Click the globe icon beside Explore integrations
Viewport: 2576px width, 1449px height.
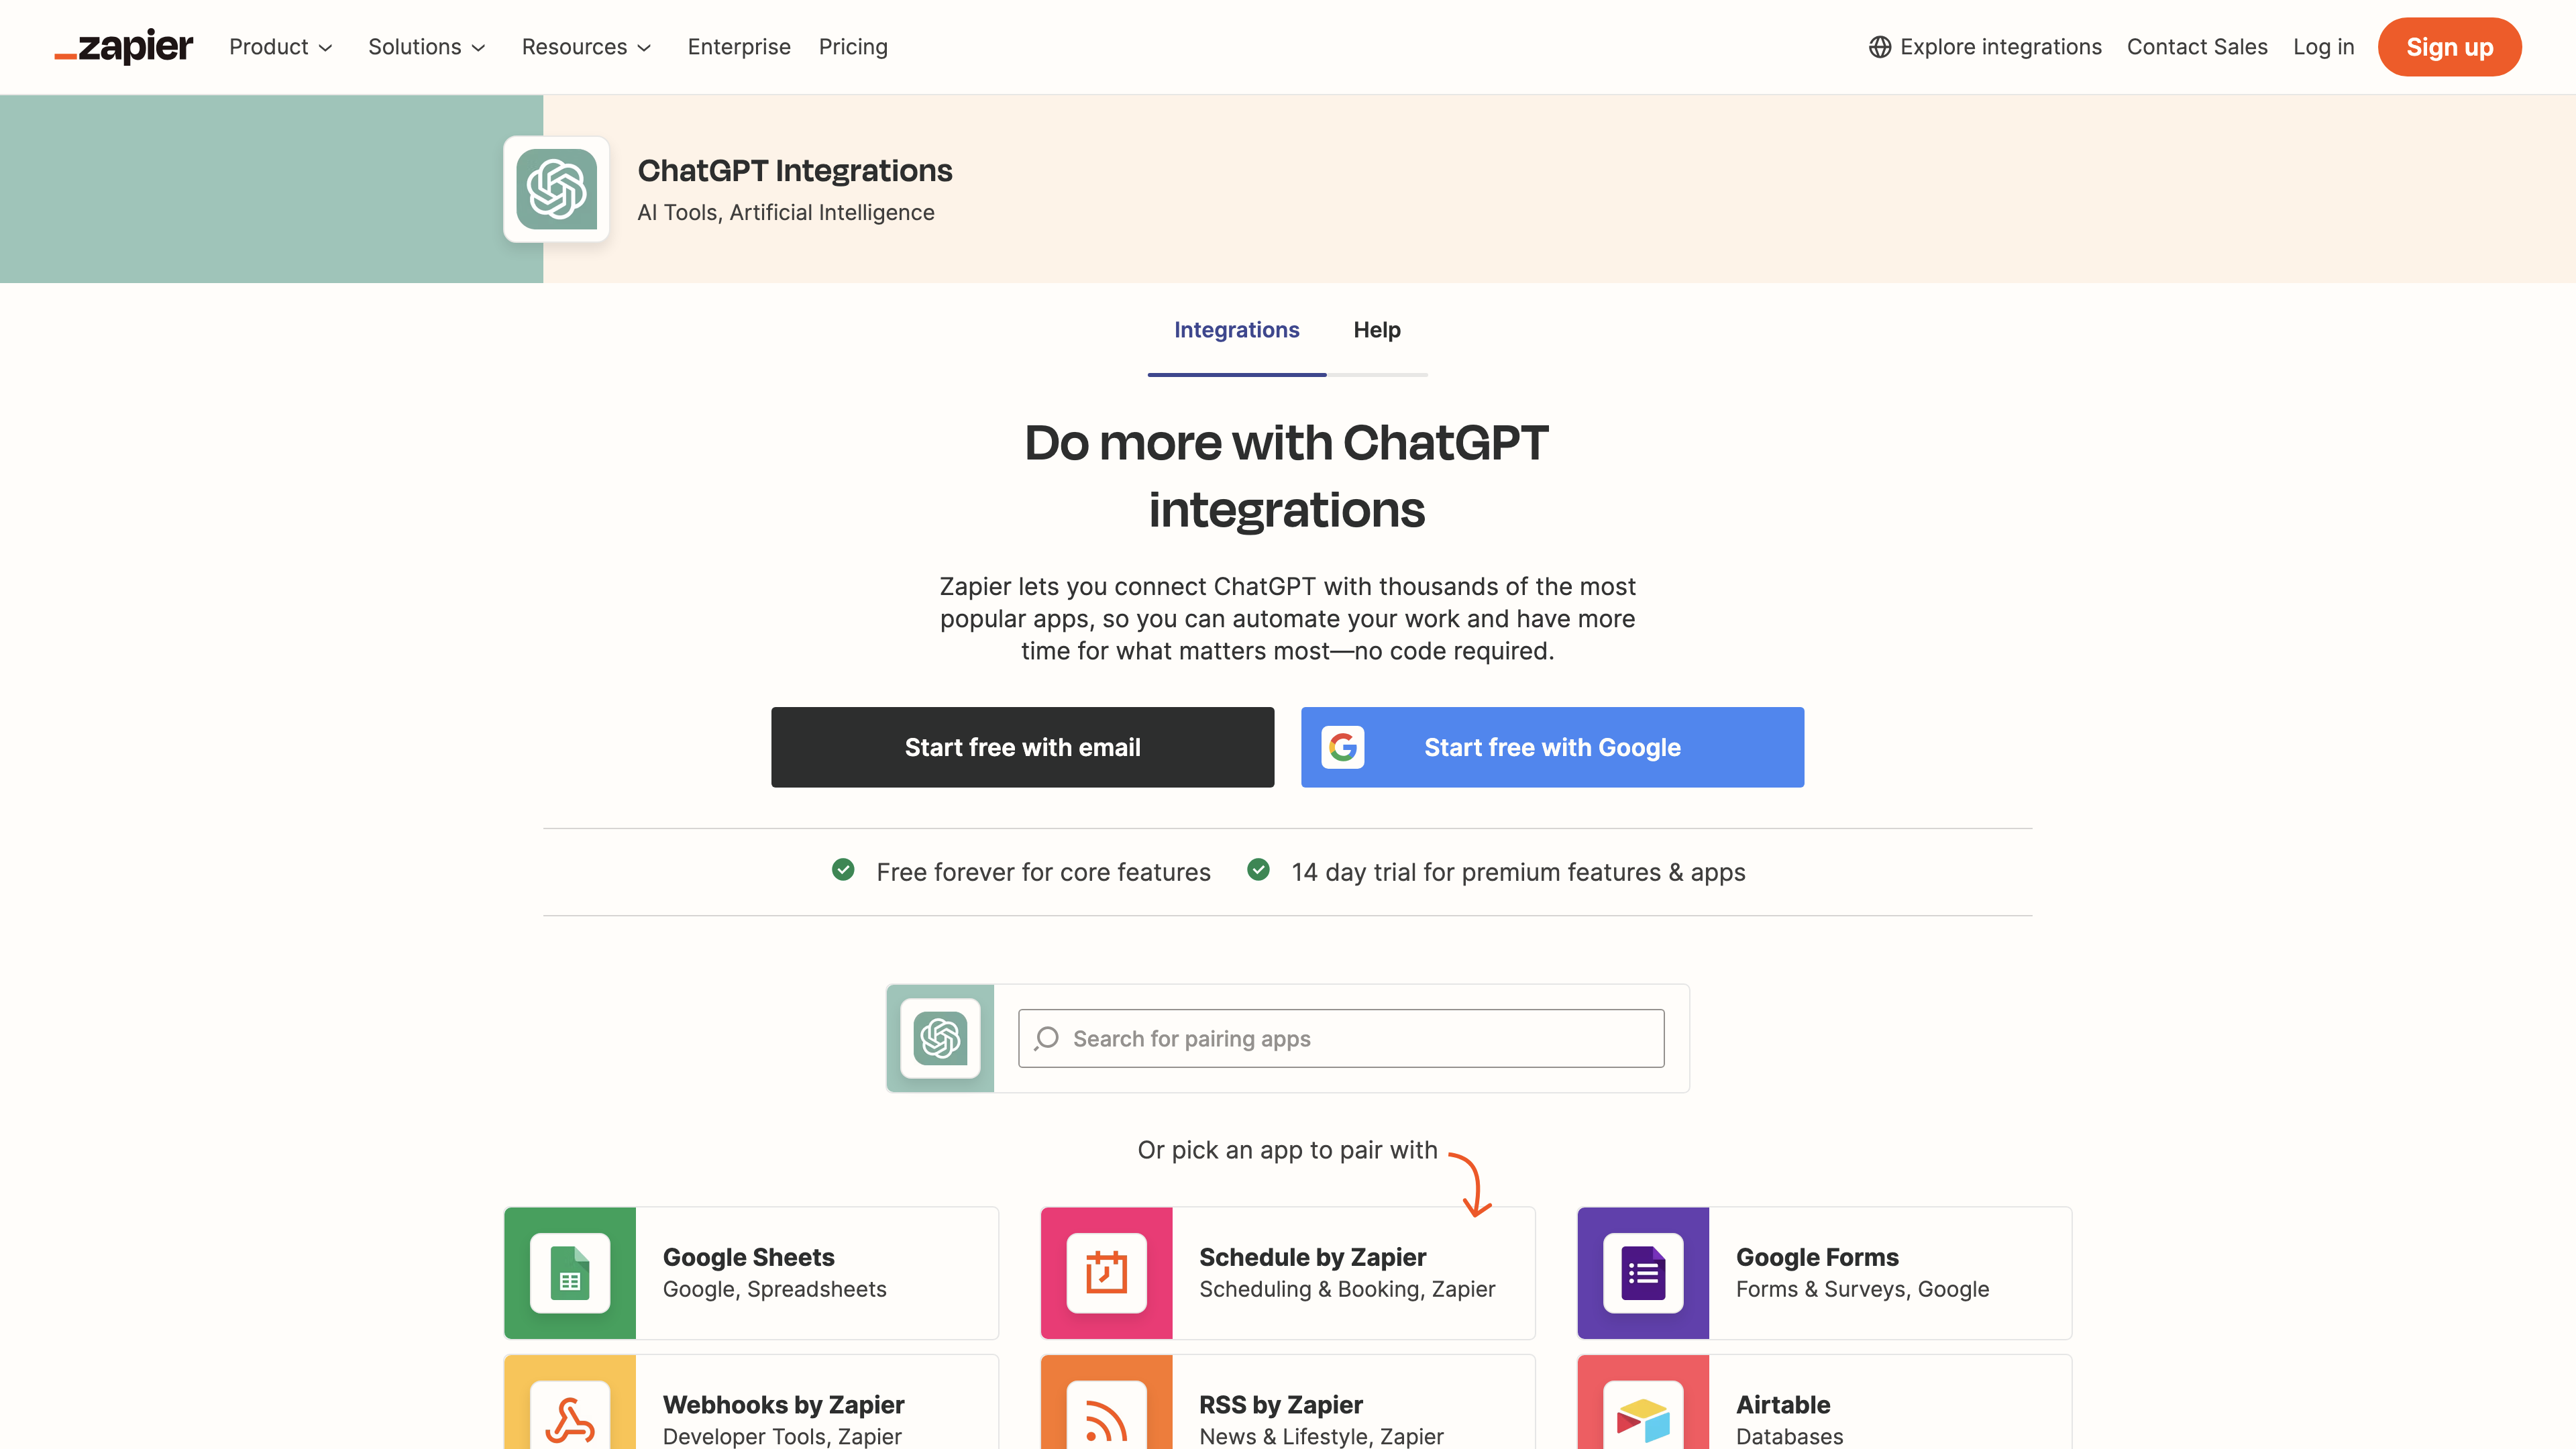[x=1879, y=47]
